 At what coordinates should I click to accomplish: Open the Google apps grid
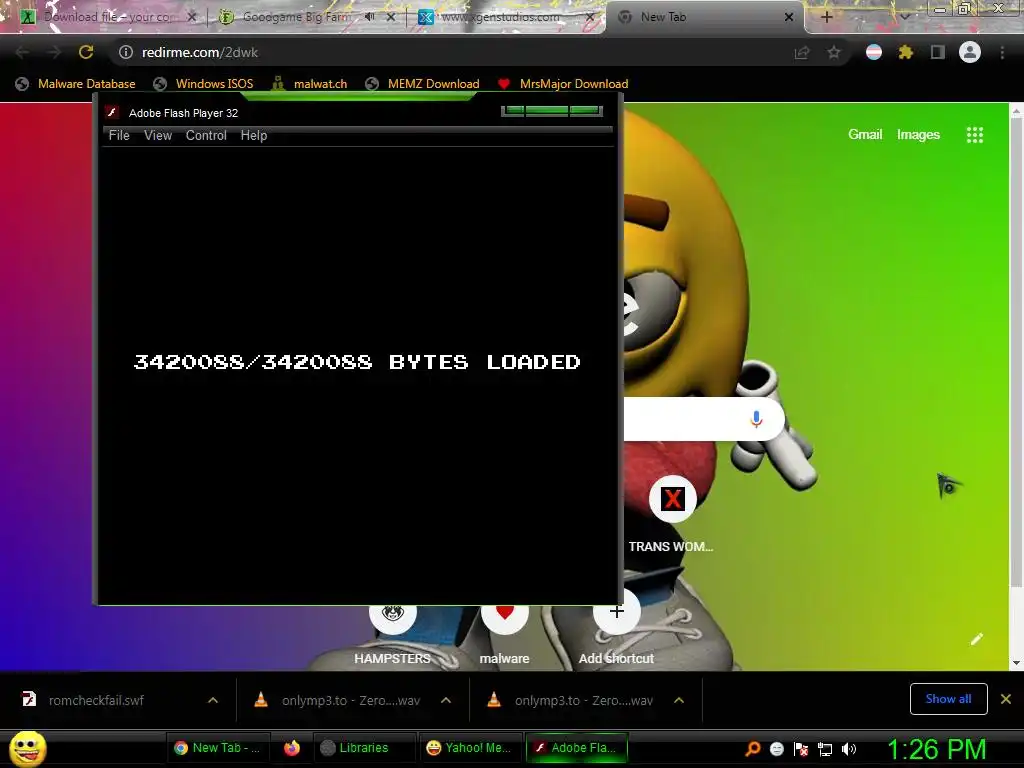(x=975, y=135)
